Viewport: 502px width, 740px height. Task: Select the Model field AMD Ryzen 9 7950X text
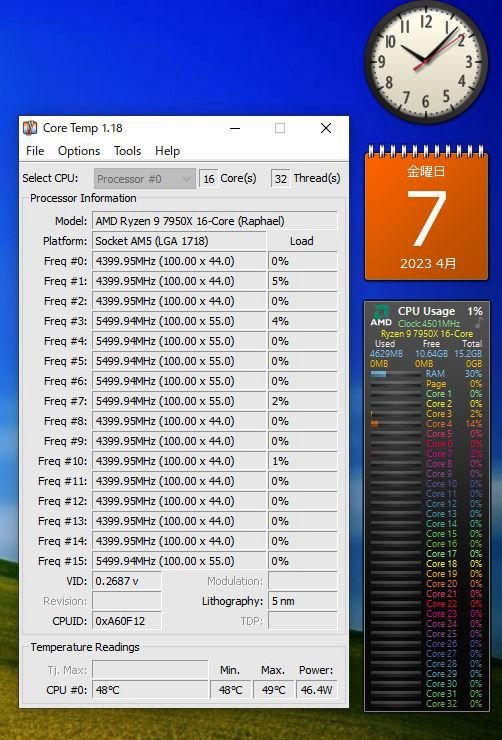pyautogui.click(x=215, y=221)
